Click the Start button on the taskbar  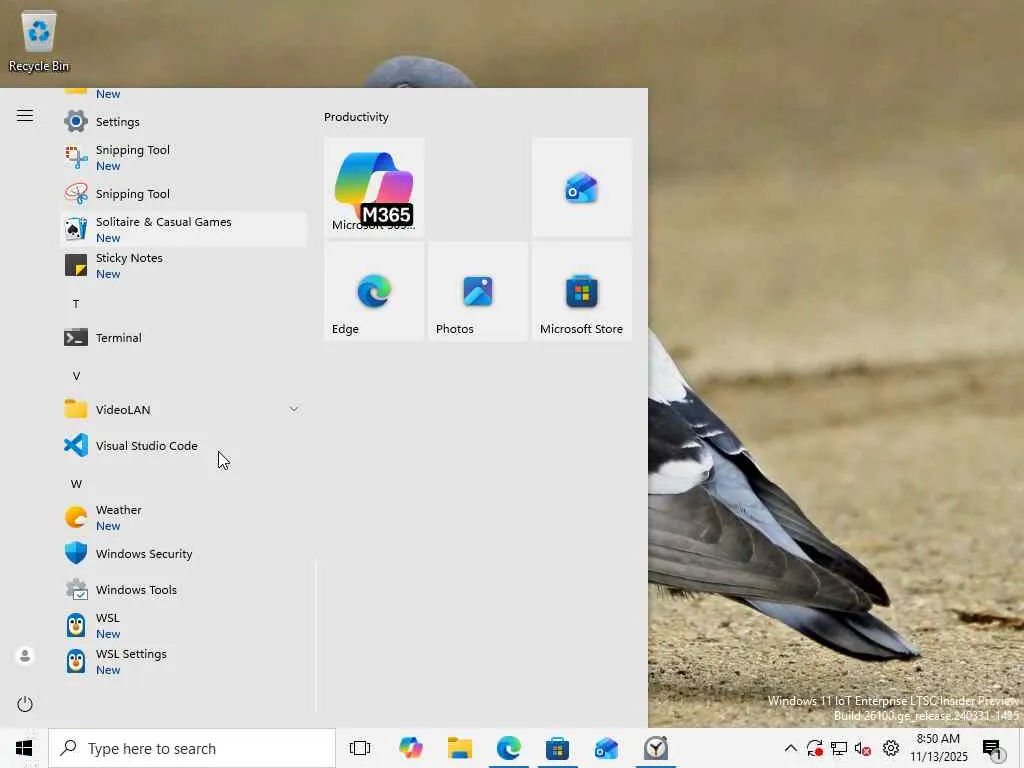click(24, 748)
